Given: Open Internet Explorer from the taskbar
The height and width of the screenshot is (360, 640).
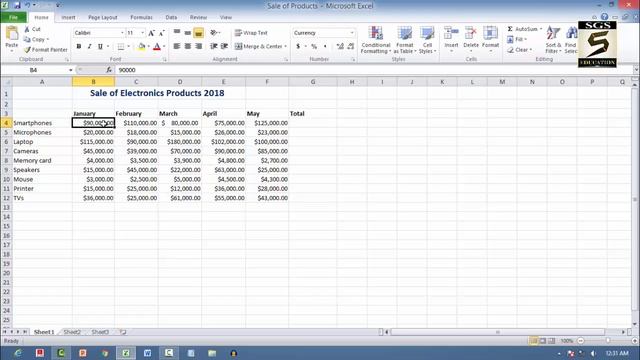Looking at the screenshot, I should pyautogui.click(x=18, y=353).
